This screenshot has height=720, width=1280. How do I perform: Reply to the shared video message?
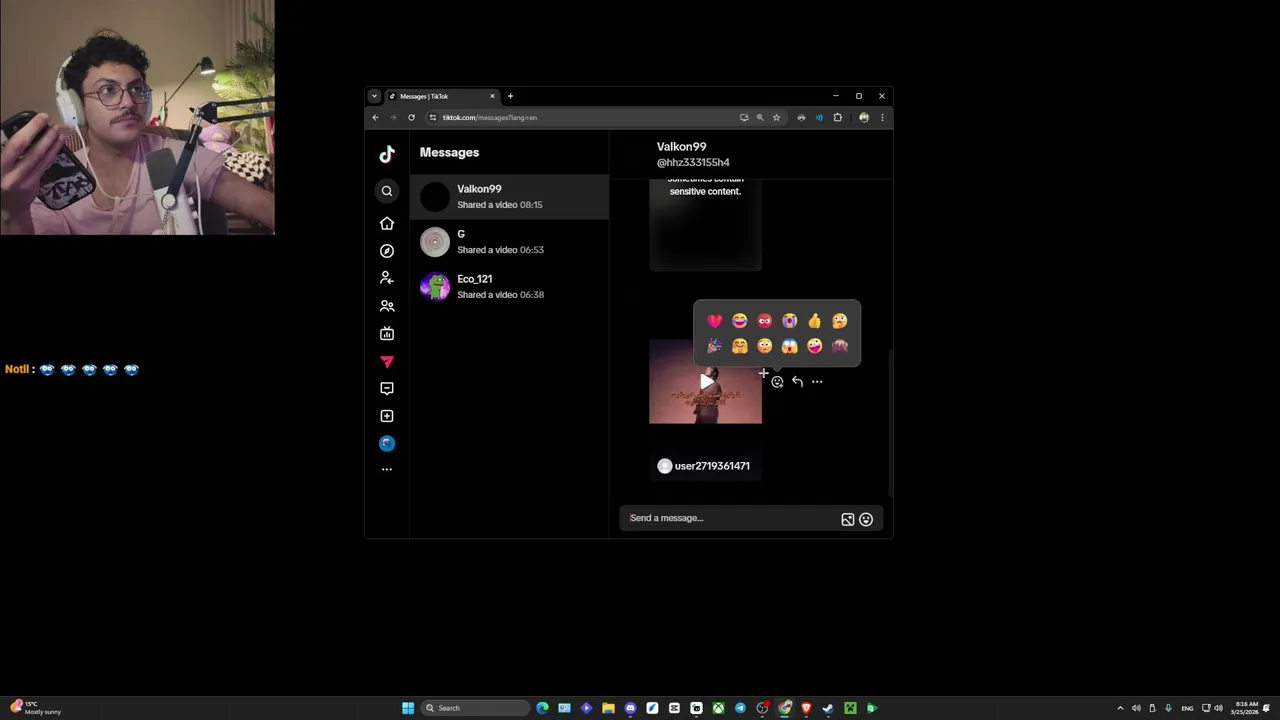coord(797,381)
